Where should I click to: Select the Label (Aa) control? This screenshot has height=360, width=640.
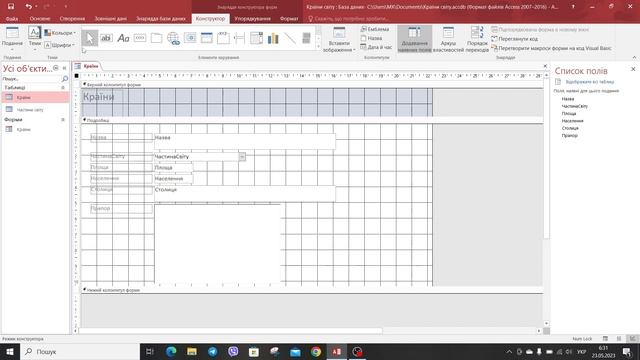click(x=123, y=38)
